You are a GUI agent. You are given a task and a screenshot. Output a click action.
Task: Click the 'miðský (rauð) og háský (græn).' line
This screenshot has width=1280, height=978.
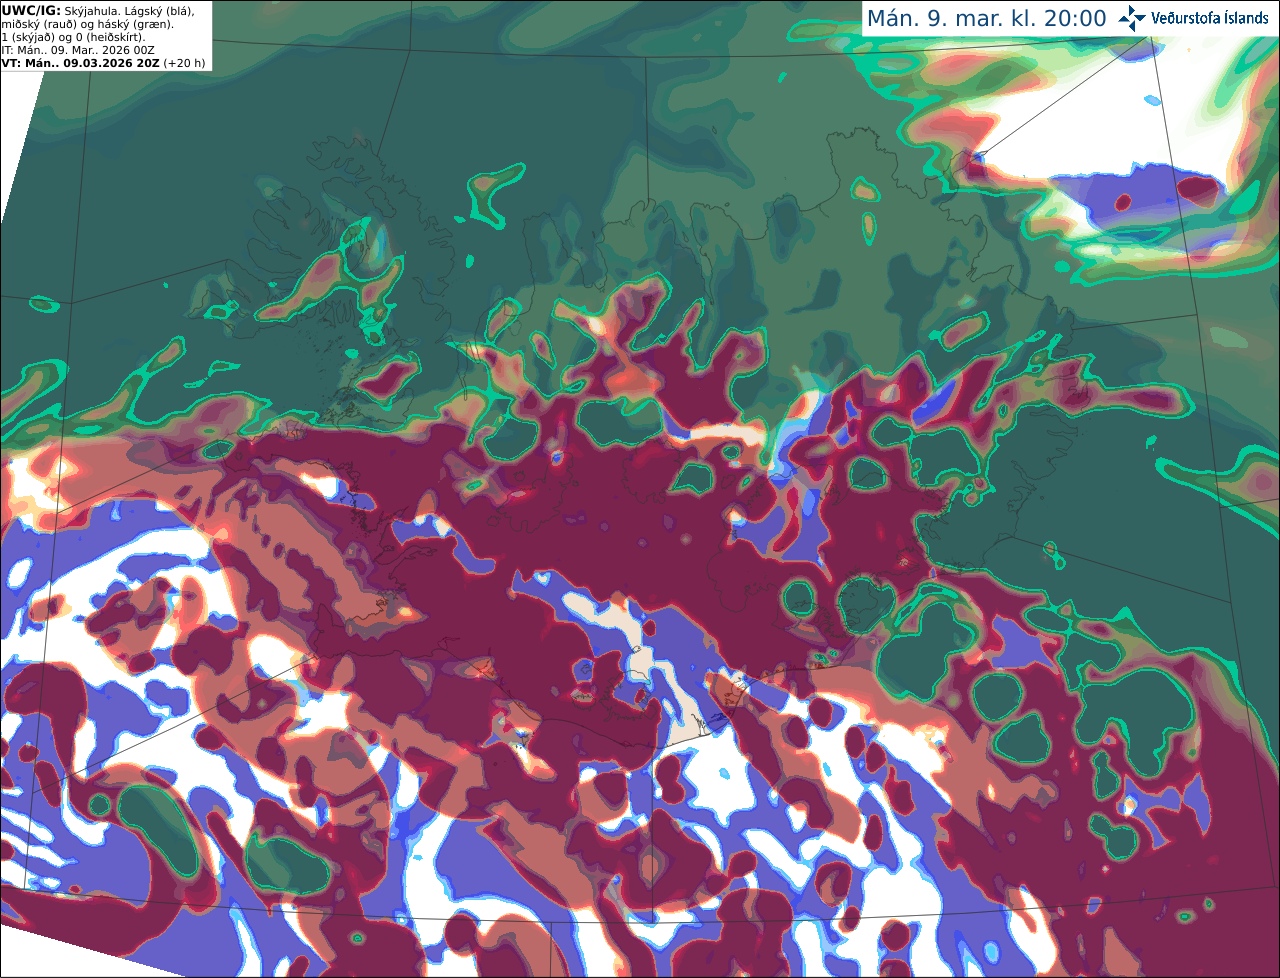[x=87, y=24]
